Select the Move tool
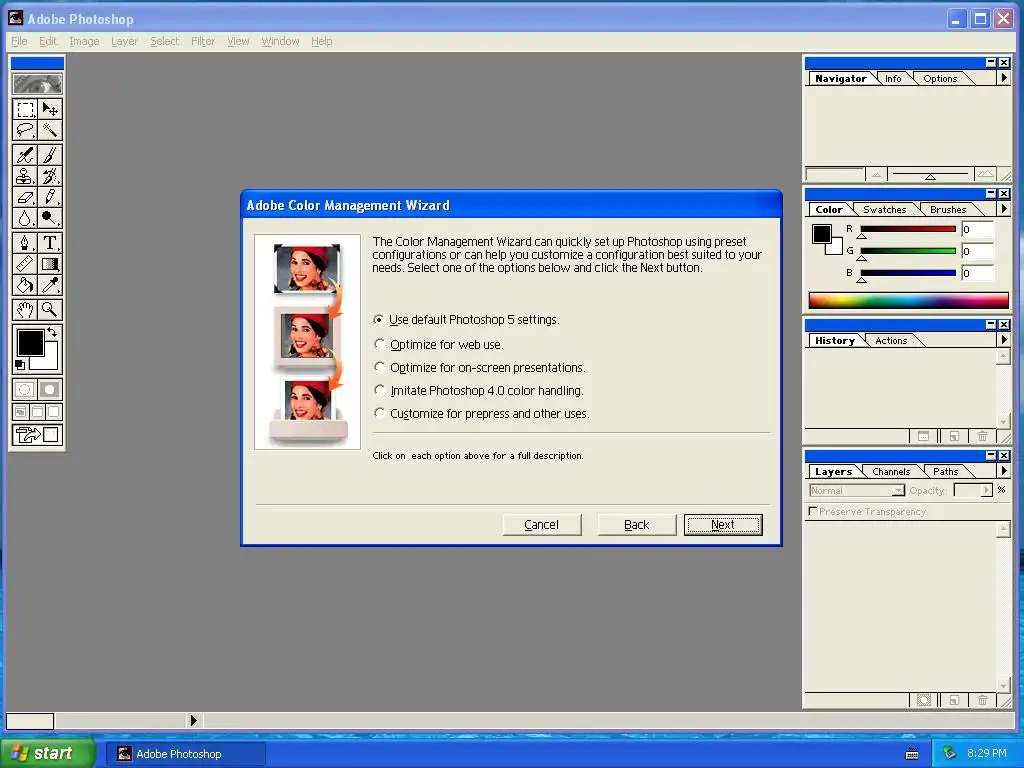Image resolution: width=1024 pixels, height=768 pixels. pyautogui.click(x=50, y=109)
